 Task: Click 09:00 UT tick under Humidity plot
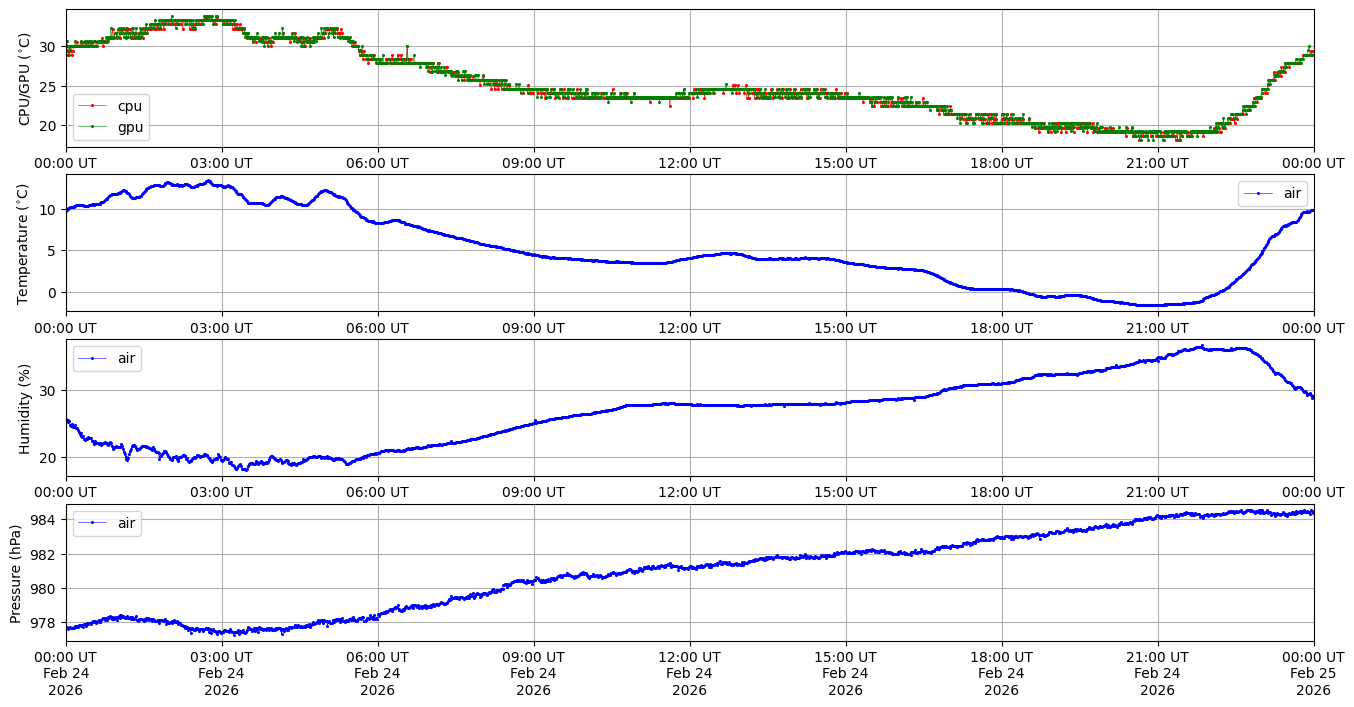click(x=533, y=492)
